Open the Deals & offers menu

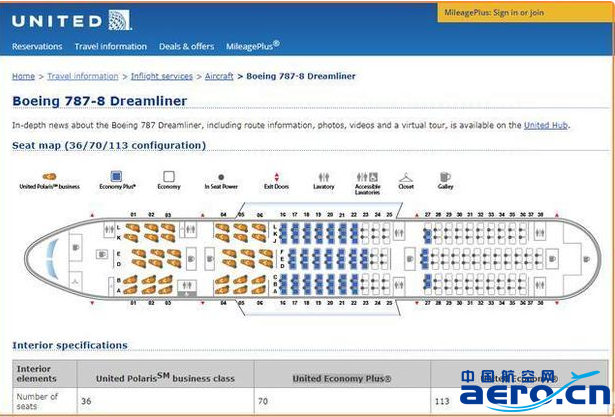coord(187,46)
